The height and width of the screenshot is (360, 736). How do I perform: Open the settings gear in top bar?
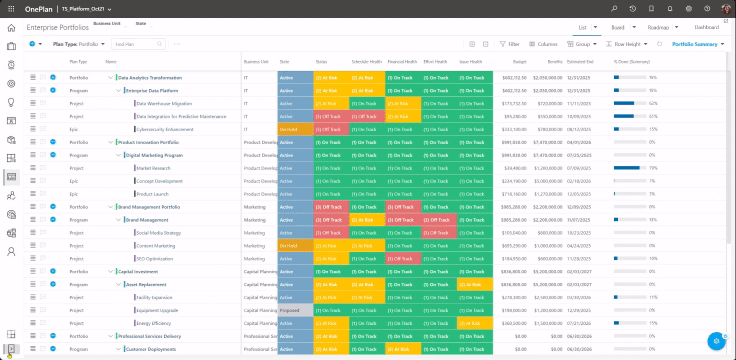tap(689, 9)
